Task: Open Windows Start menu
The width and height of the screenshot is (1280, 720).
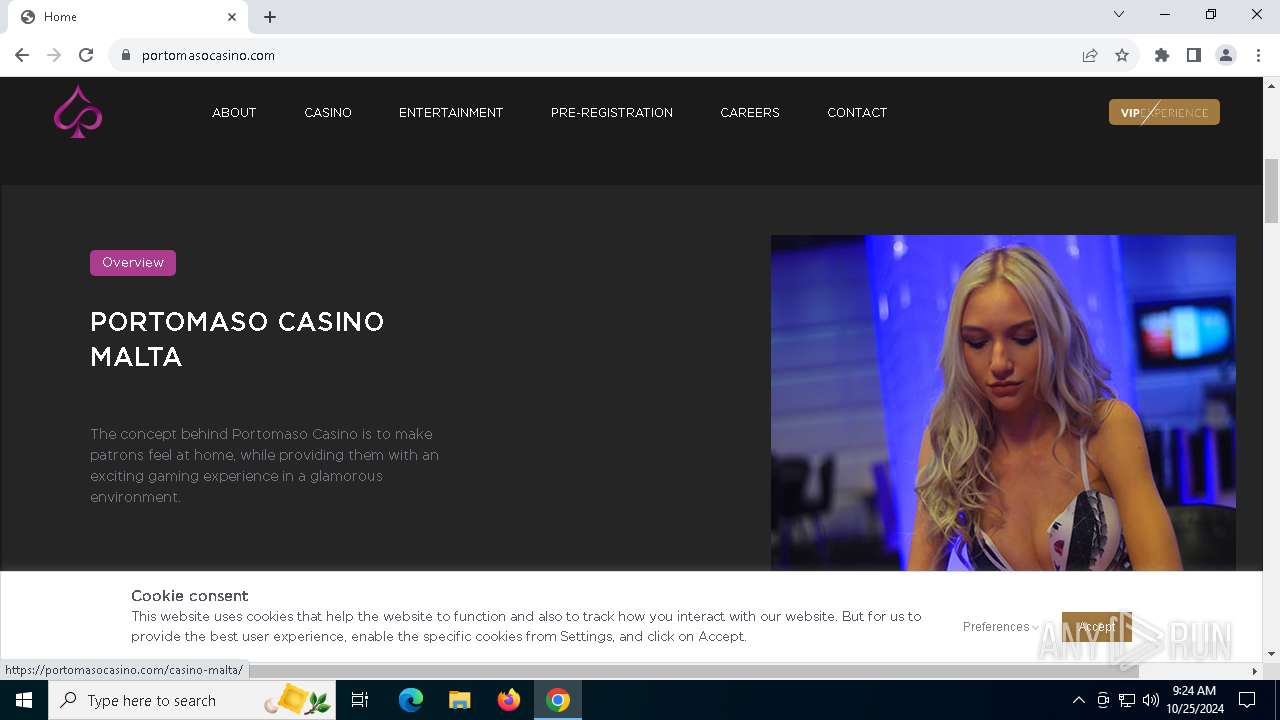Action: (24, 700)
